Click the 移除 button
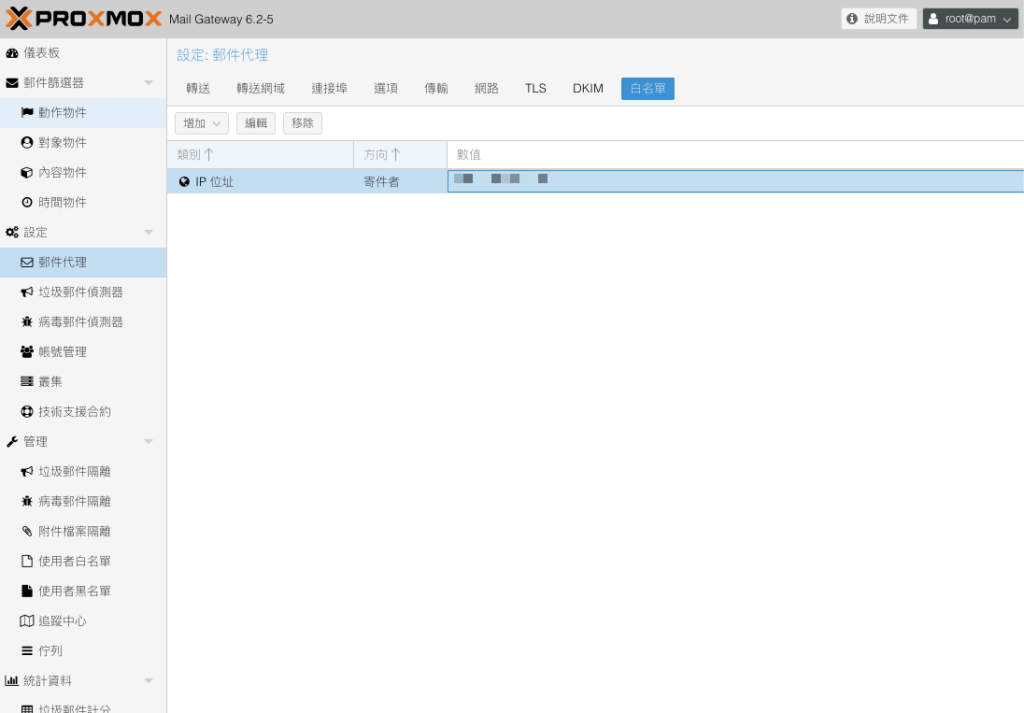This screenshot has width=1024, height=713. click(x=302, y=123)
